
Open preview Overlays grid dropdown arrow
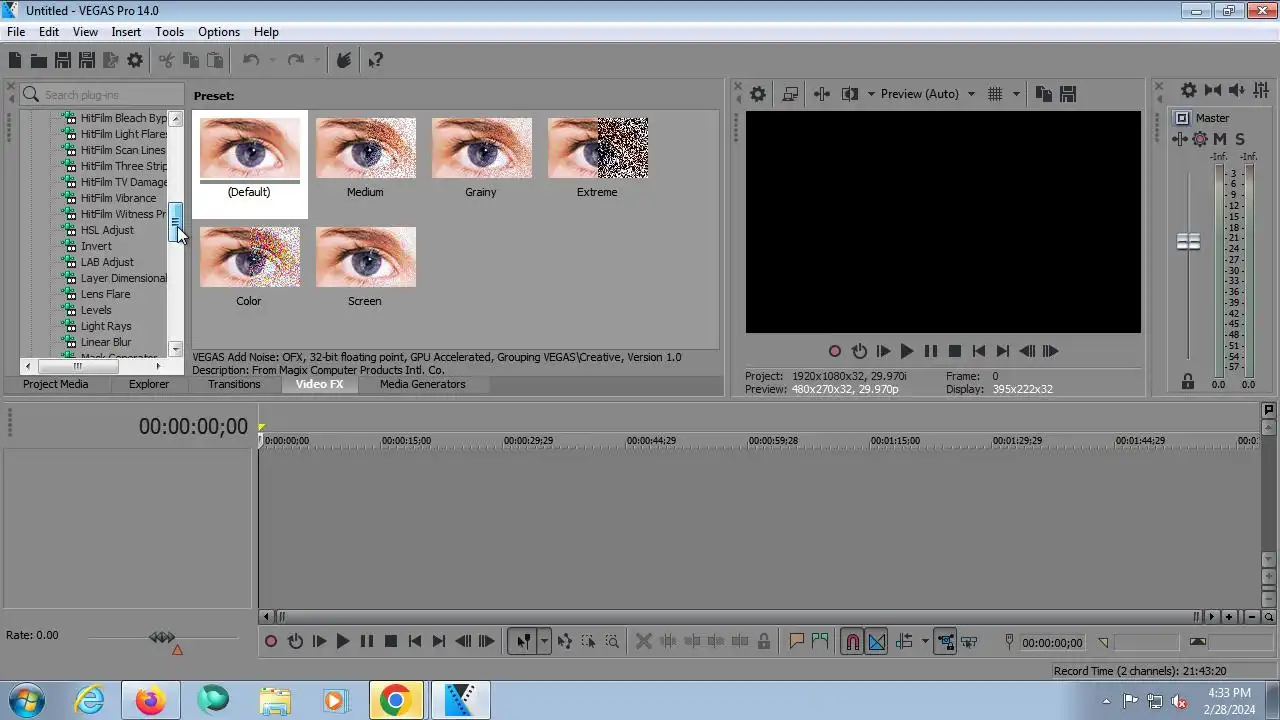click(x=1016, y=94)
